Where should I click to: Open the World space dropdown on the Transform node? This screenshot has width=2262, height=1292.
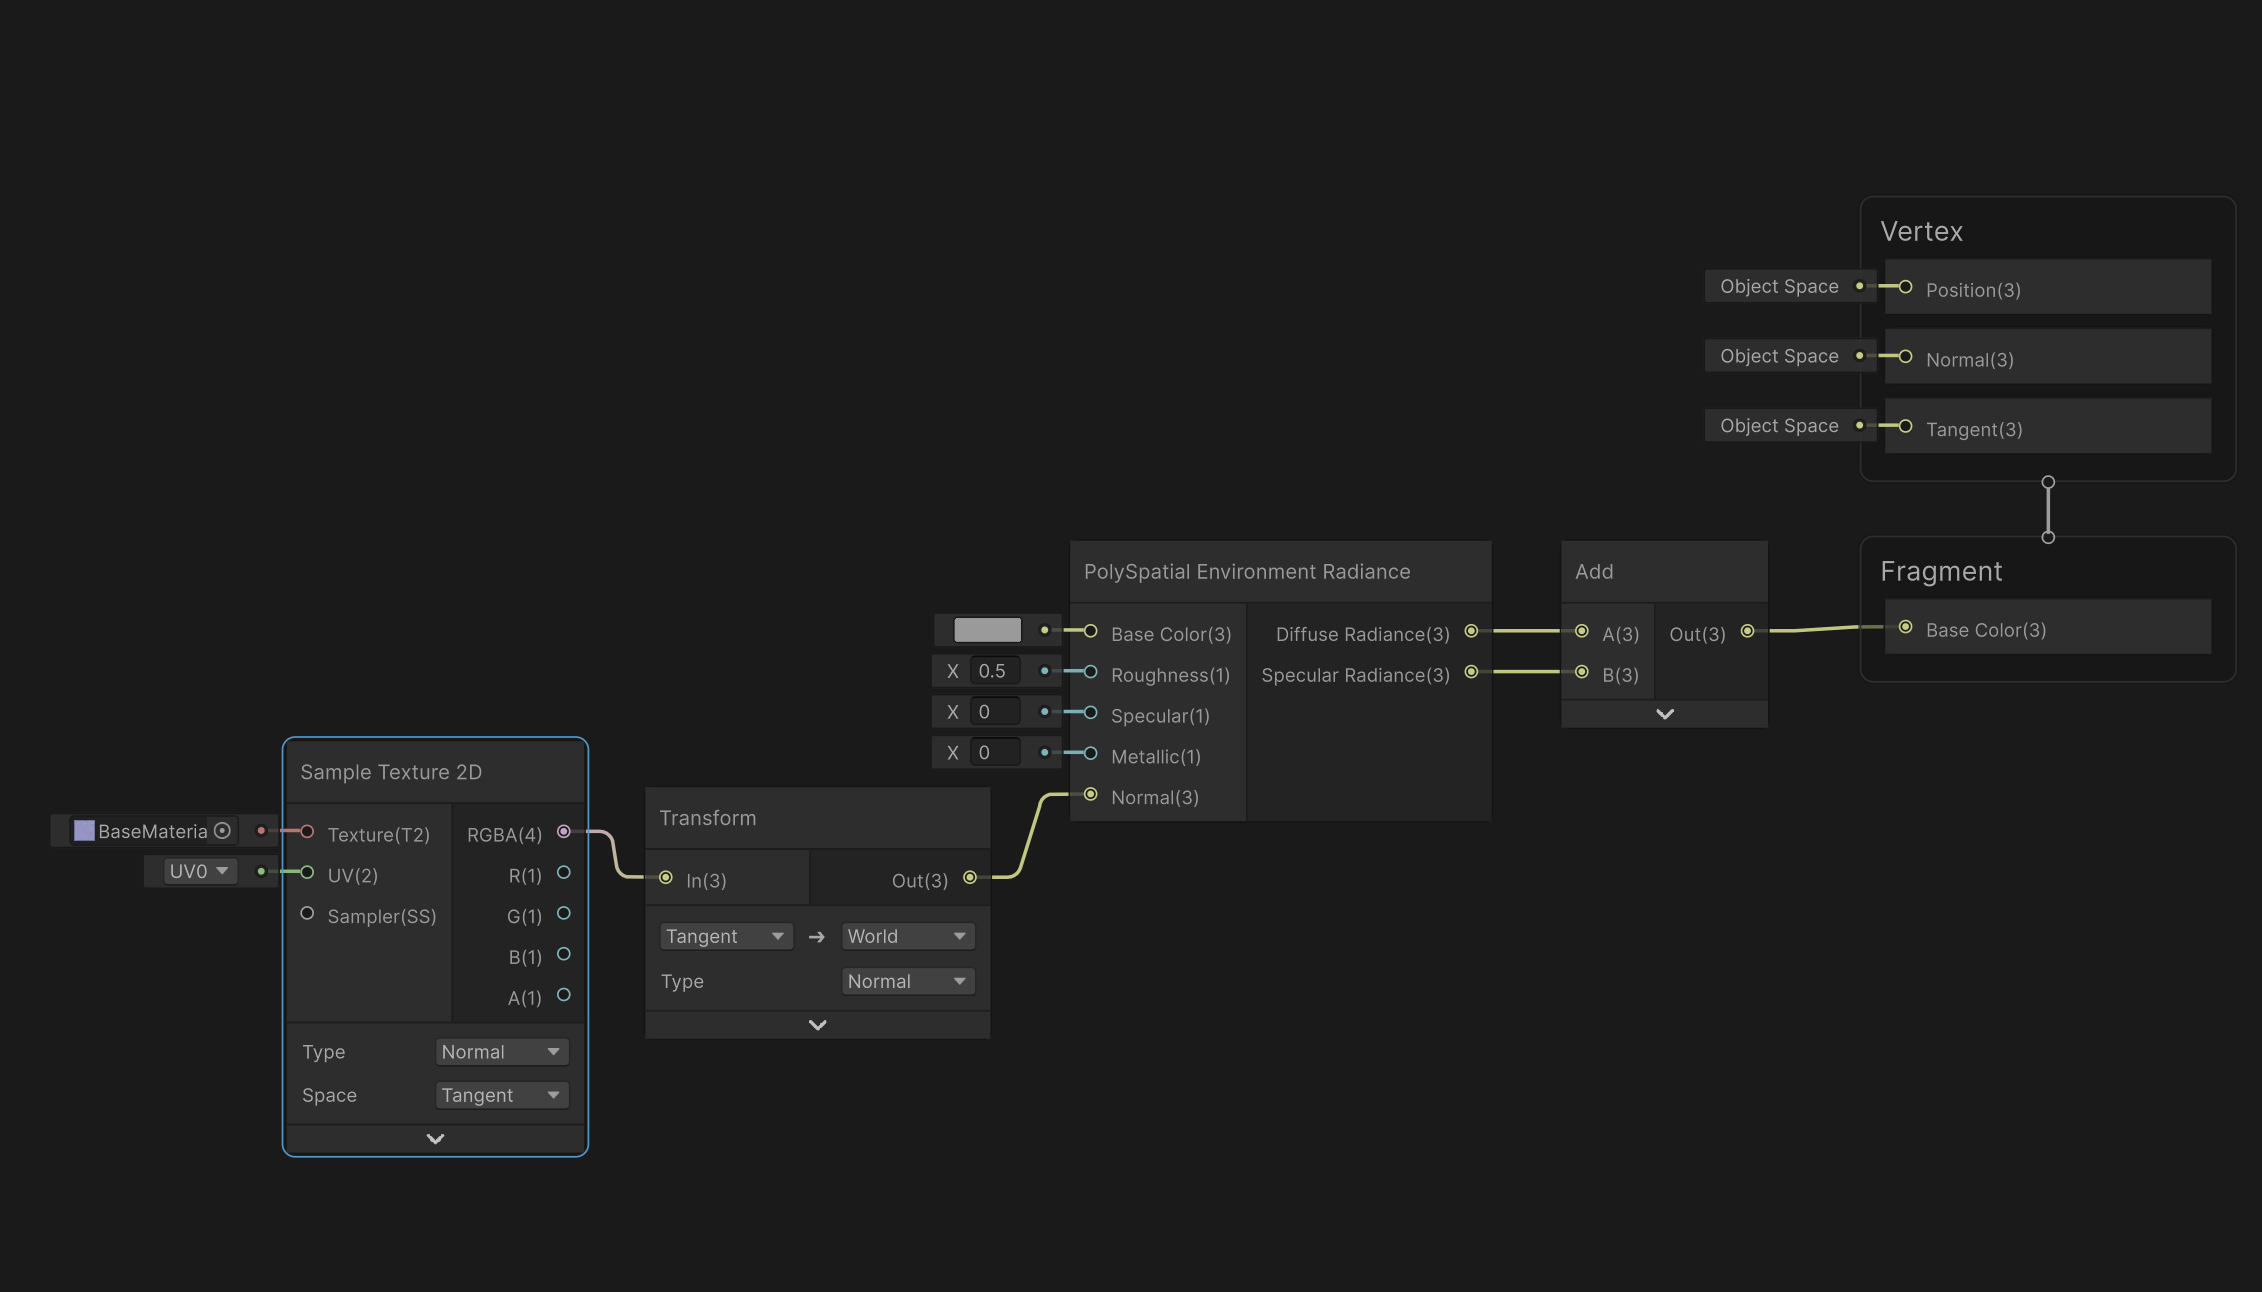906,935
